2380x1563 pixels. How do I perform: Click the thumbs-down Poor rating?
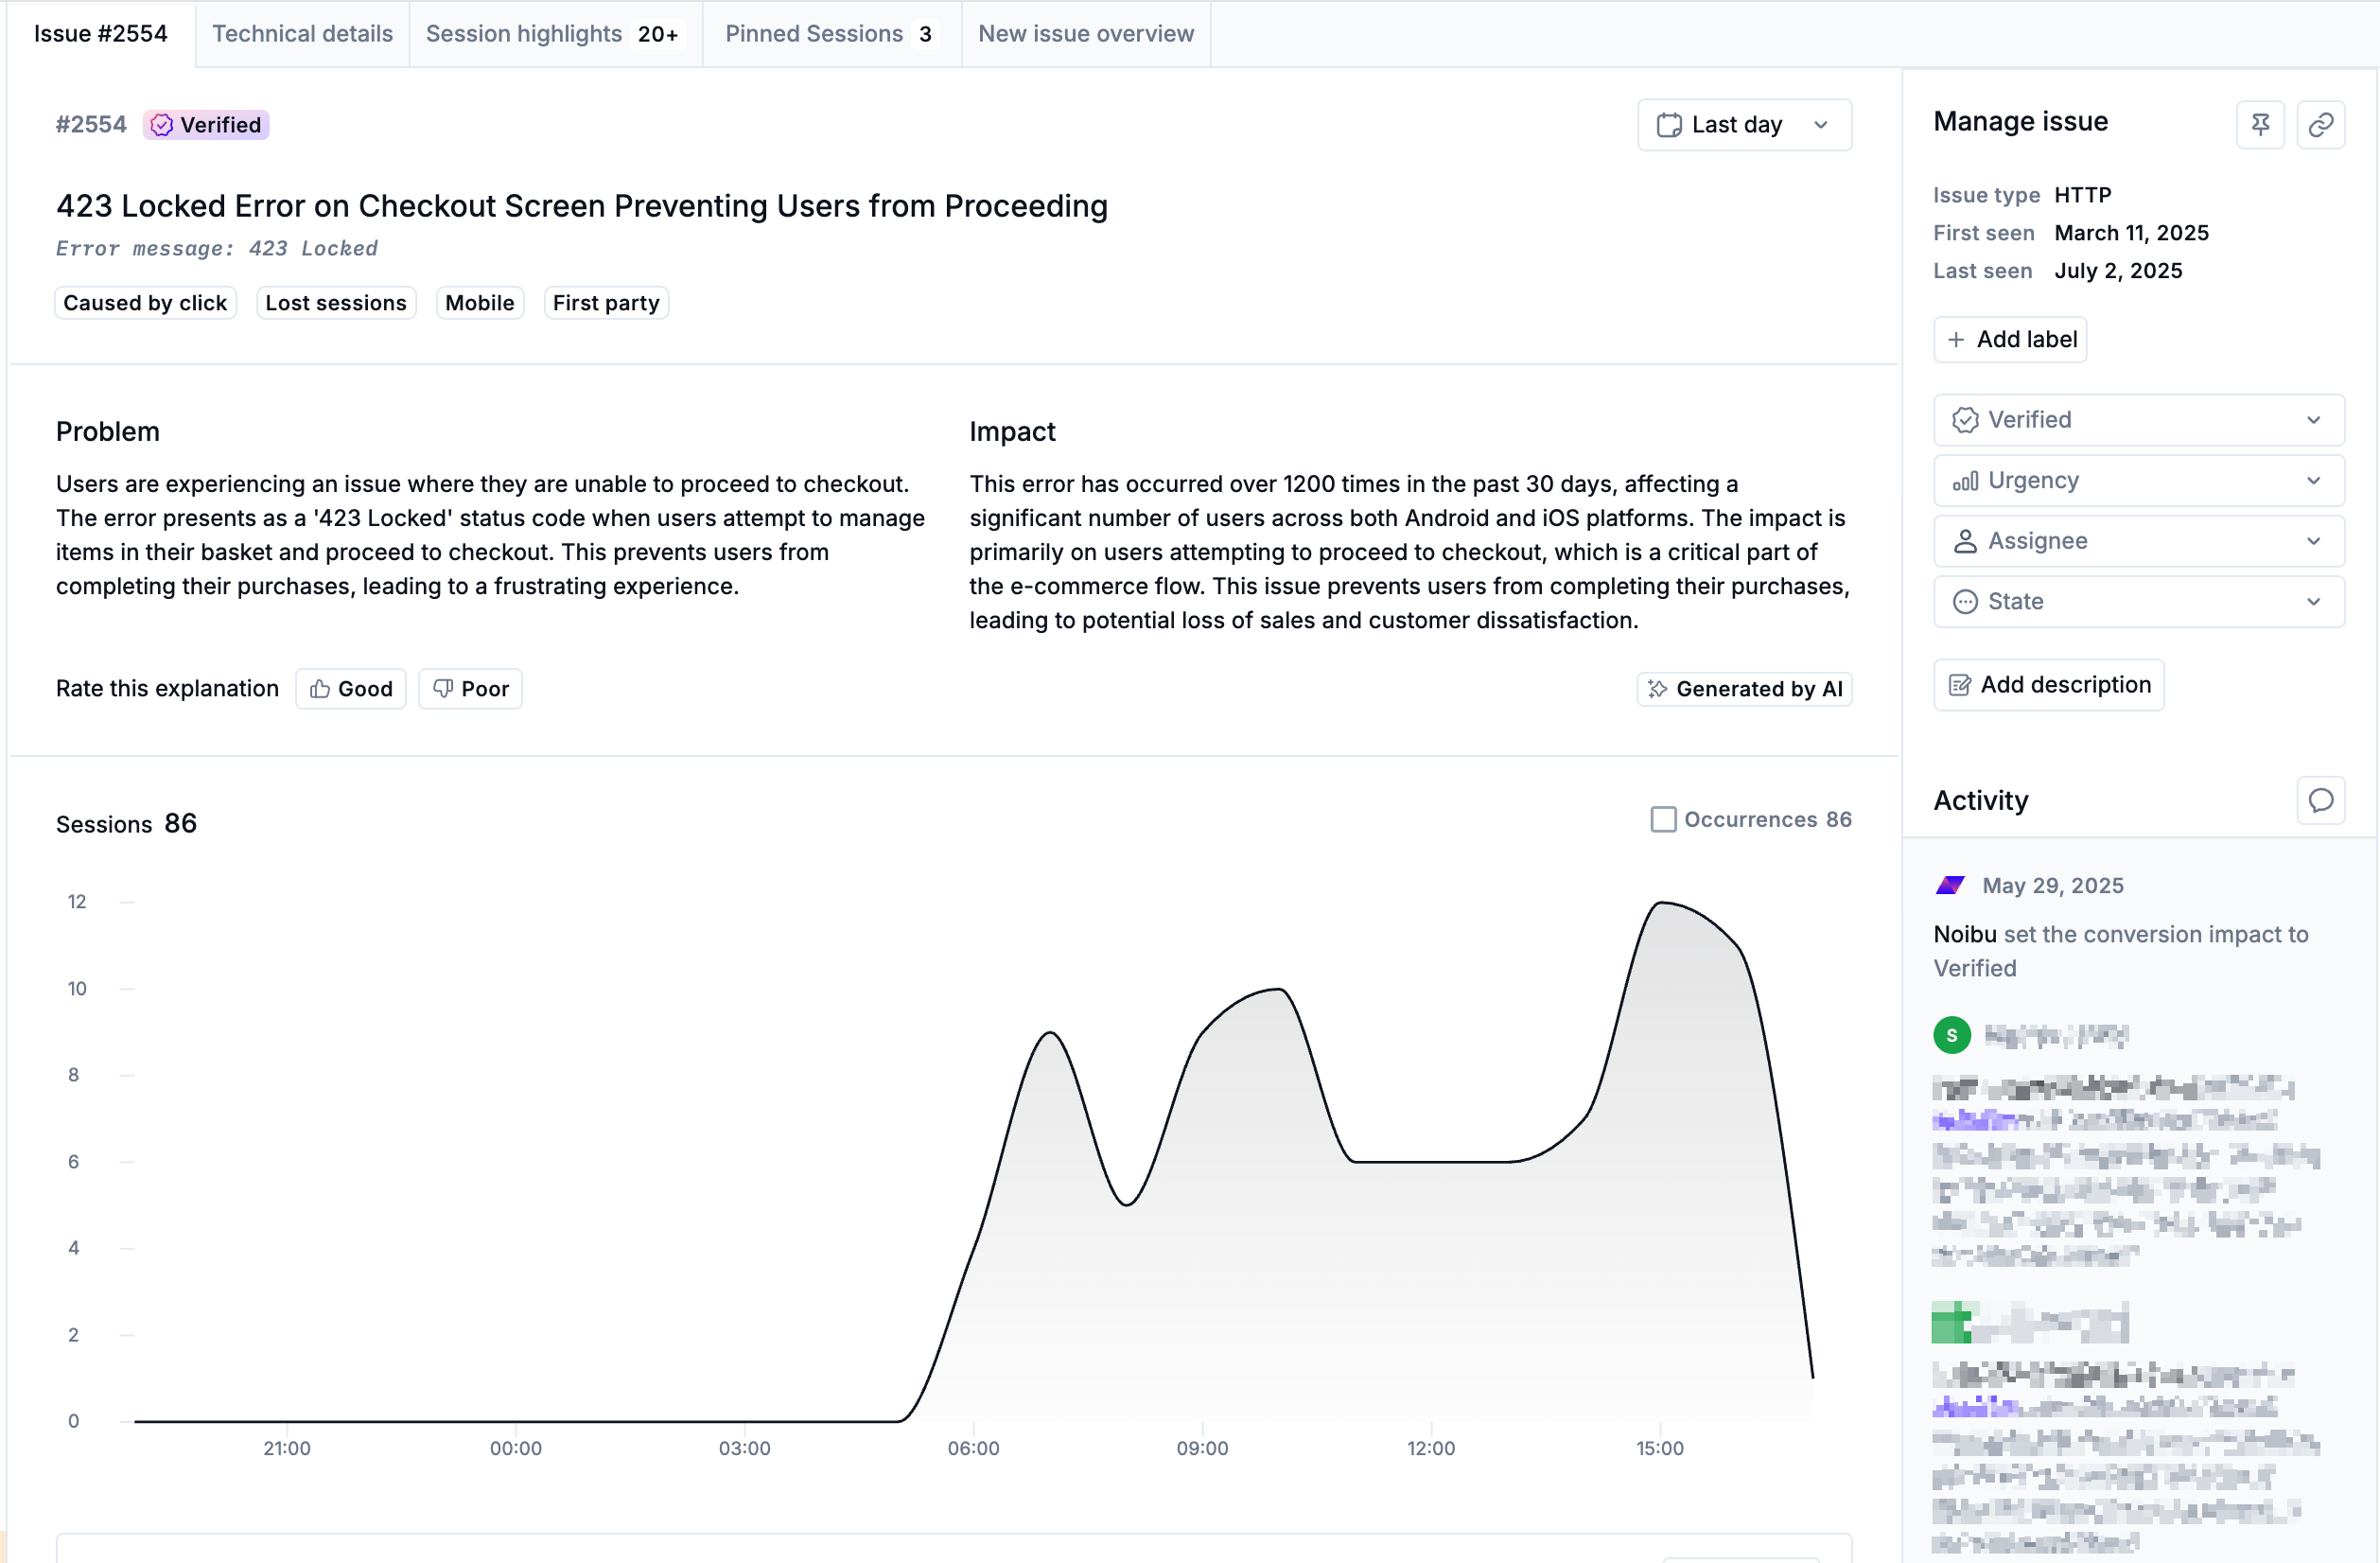(470, 689)
